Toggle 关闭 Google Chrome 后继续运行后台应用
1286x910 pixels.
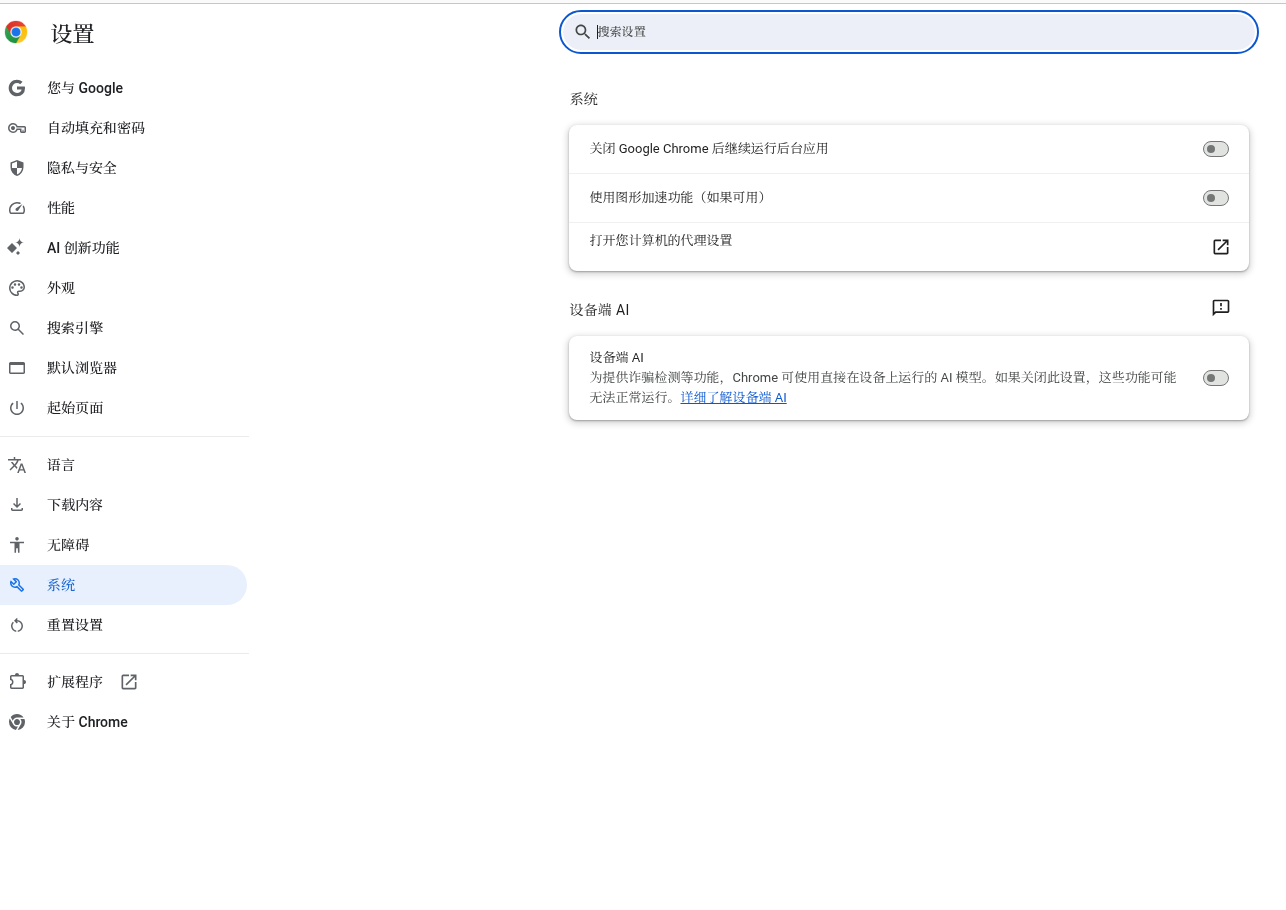pyautogui.click(x=1216, y=149)
